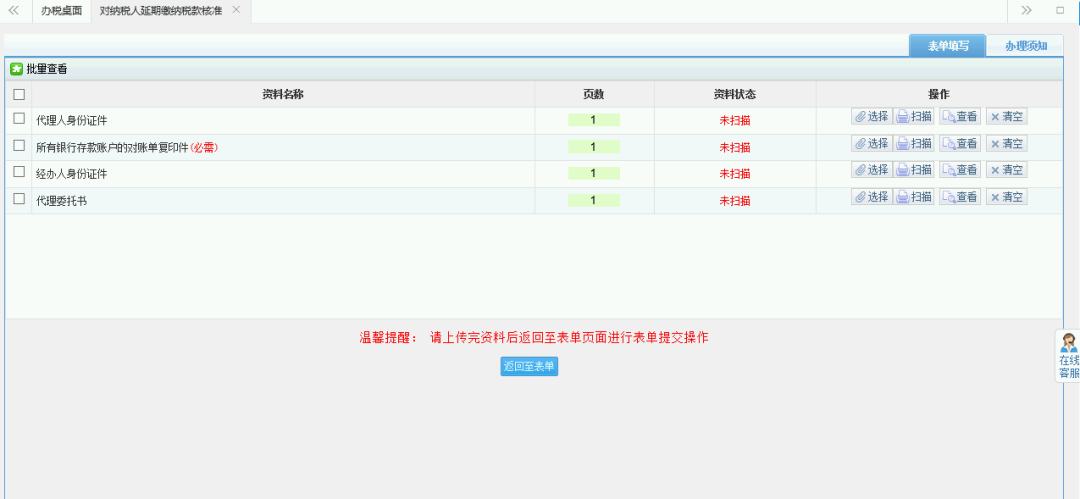Click 未扫描 status for 所有银行存款账户的对账单复印件

coord(735,147)
